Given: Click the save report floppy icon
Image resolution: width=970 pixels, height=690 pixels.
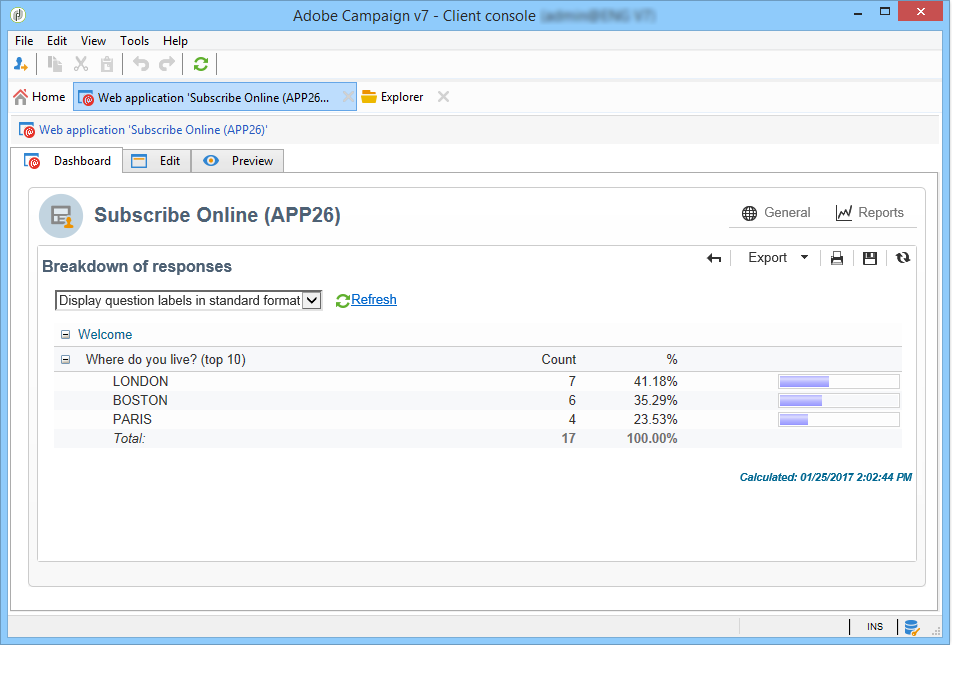Looking at the screenshot, I should 870,258.
